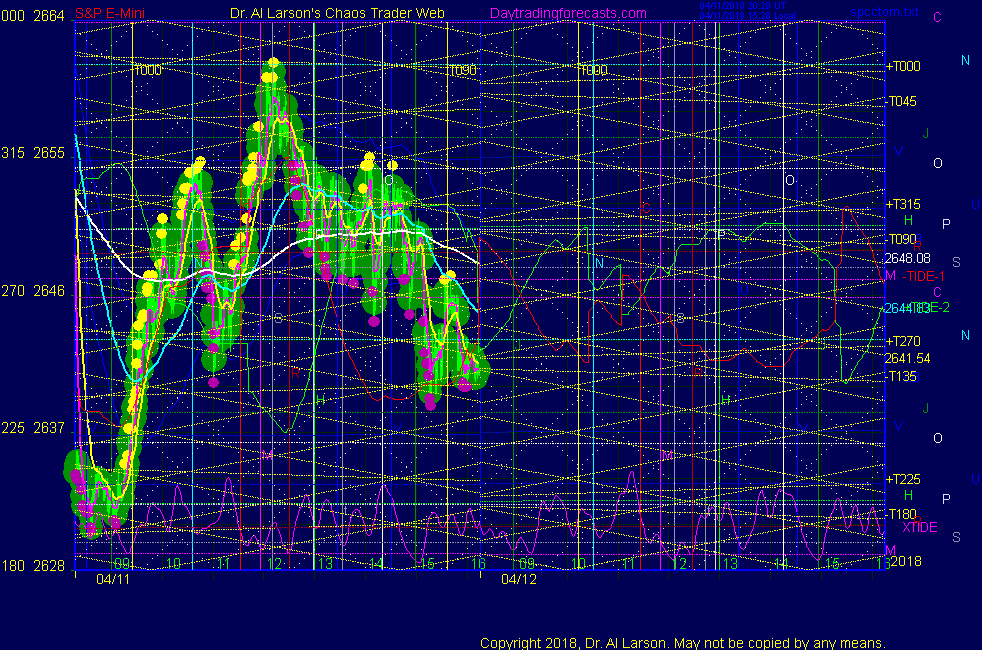Click the "T090" marker inside the chart
Viewport: 982px width, 650px height.
click(463, 71)
